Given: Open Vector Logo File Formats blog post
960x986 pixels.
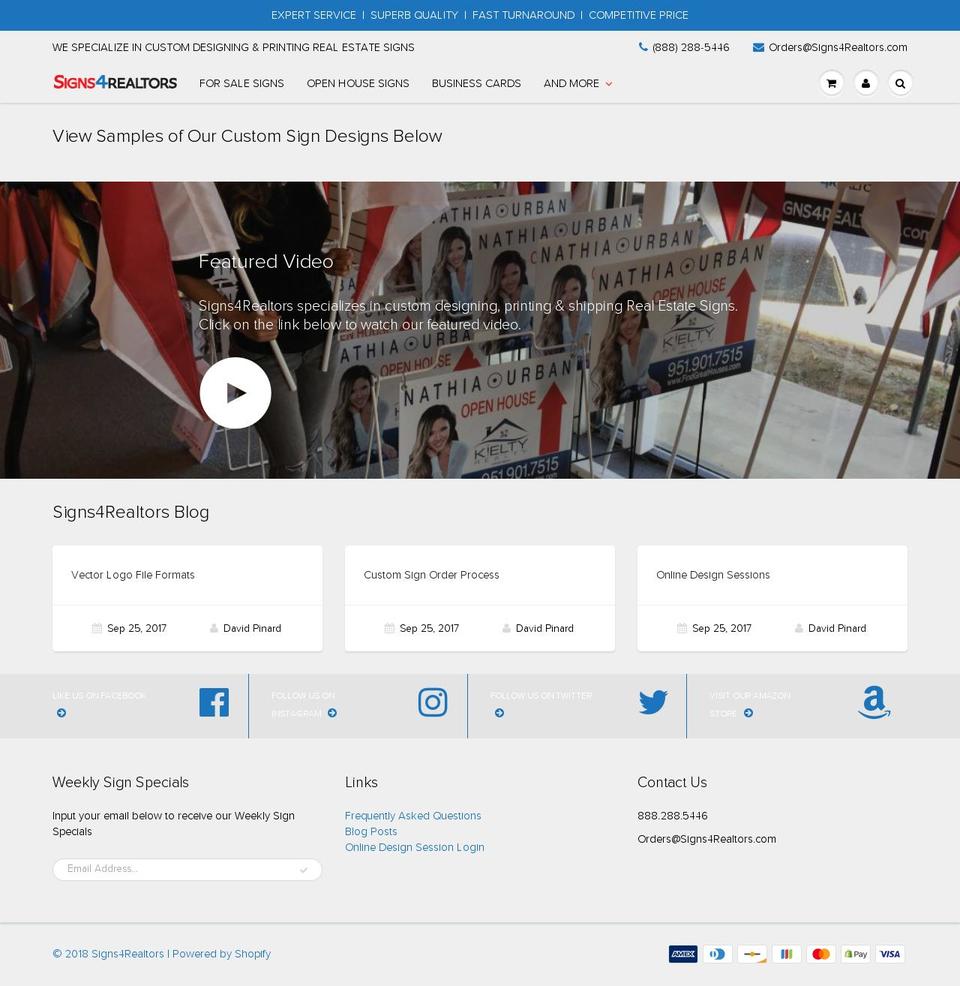Looking at the screenshot, I should point(133,575).
